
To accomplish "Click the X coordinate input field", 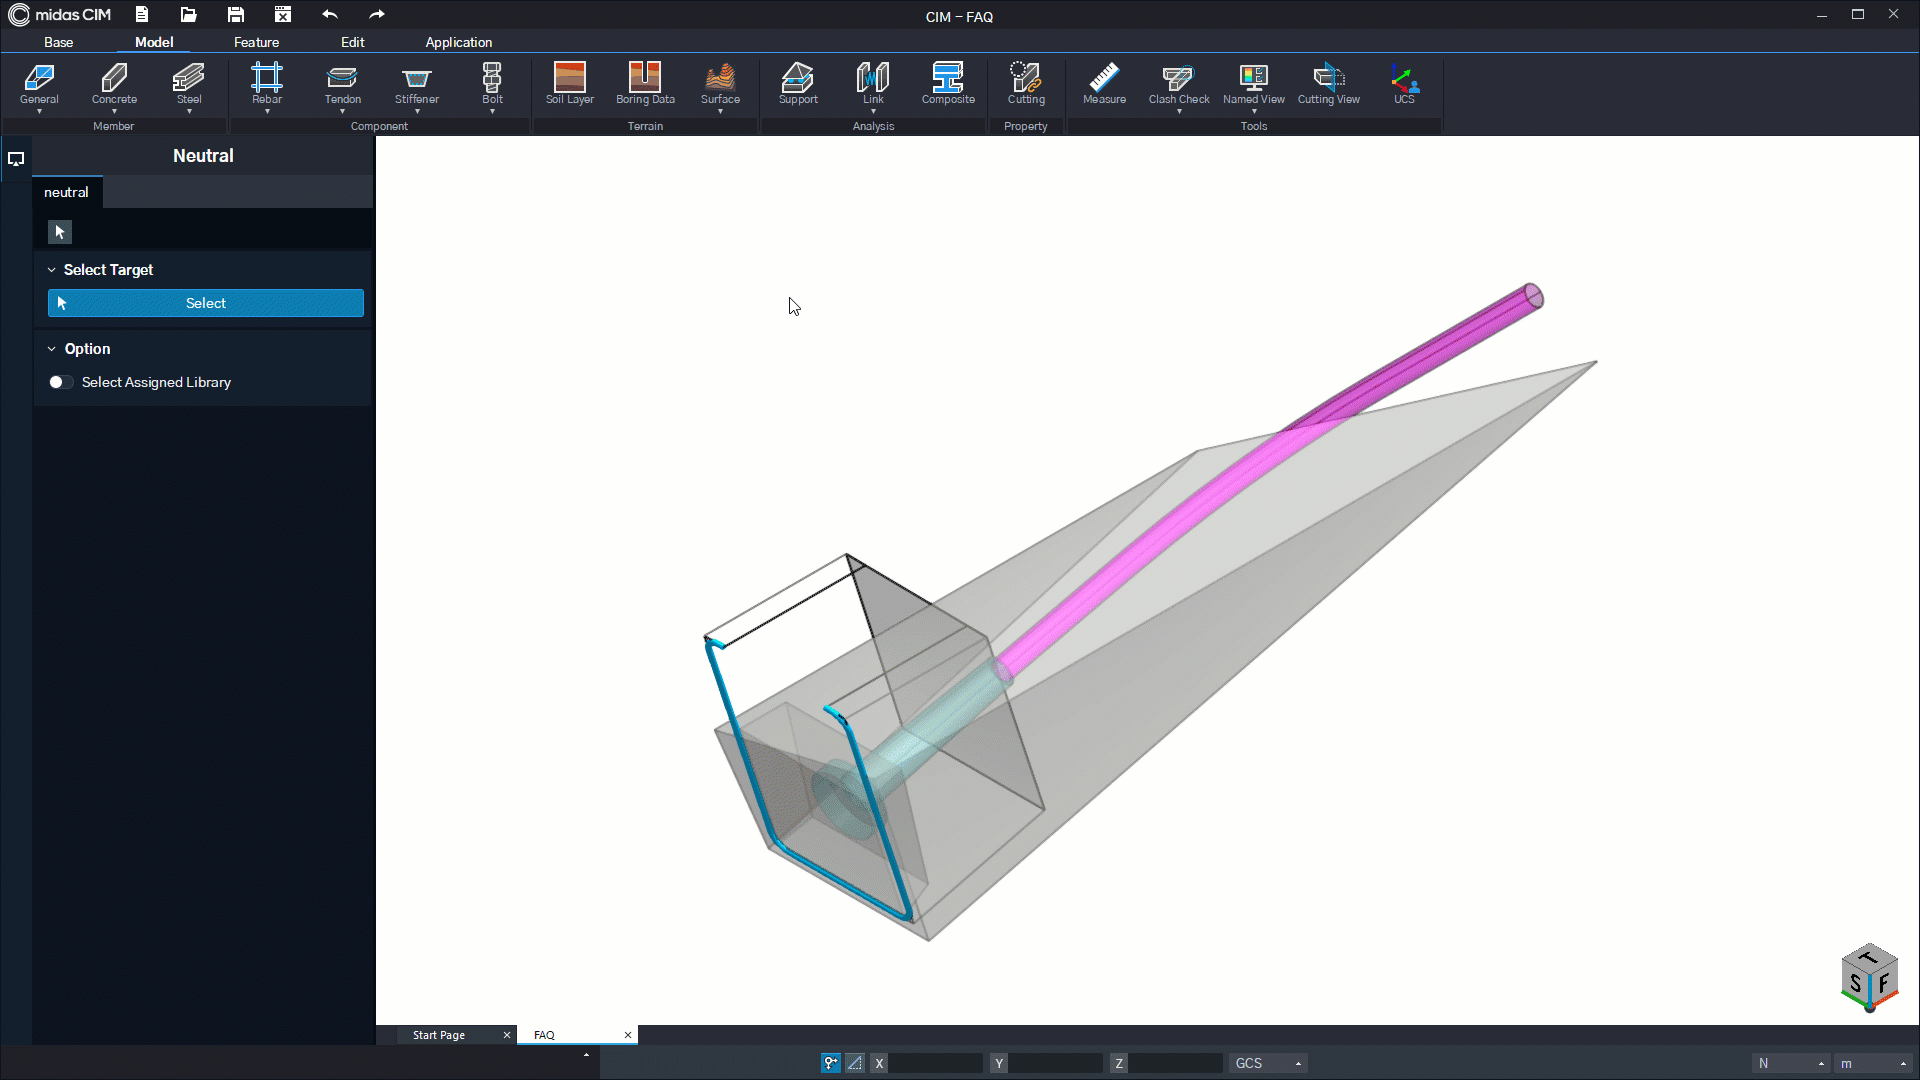I will pos(936,1063).
